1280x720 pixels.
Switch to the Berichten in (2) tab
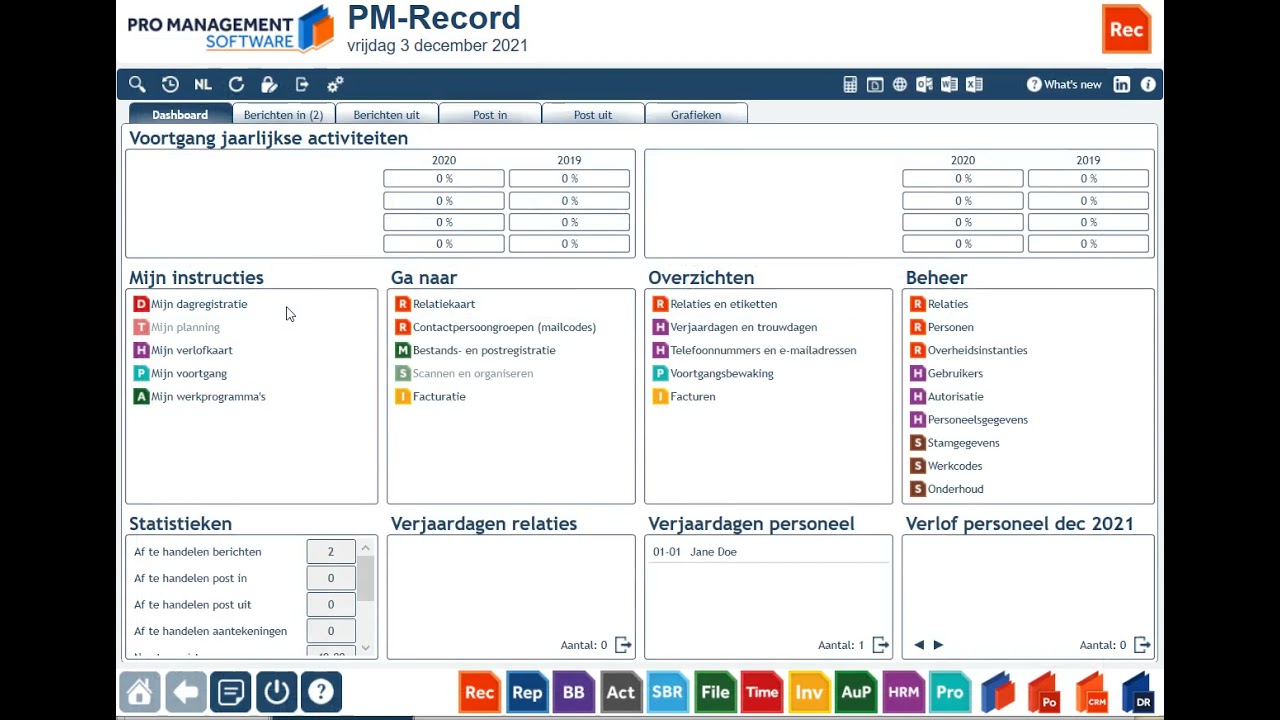283,115
